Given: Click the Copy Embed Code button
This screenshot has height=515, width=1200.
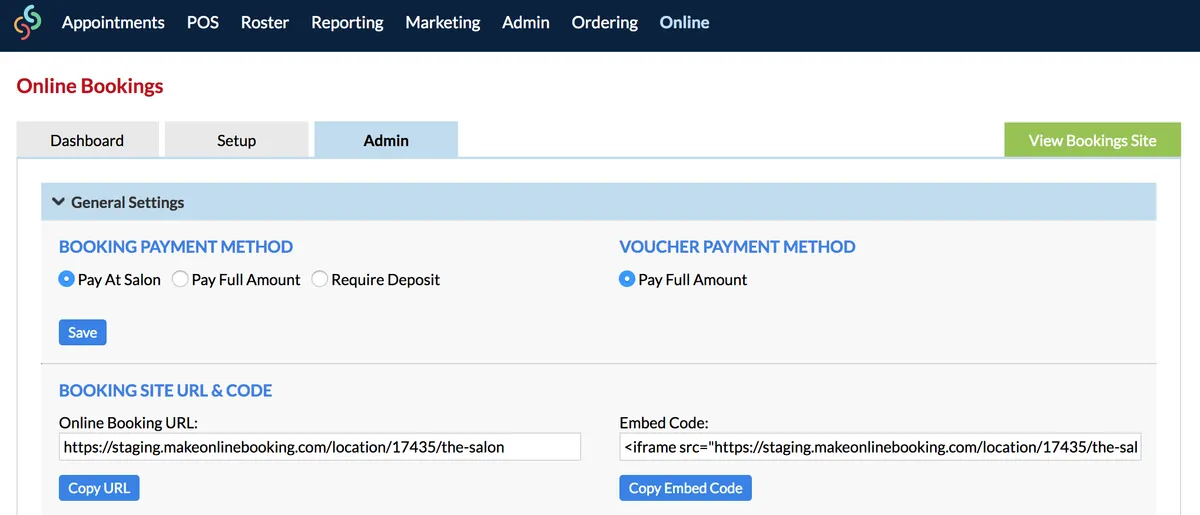Looking at the screenshot, I should tap(685, 488).
